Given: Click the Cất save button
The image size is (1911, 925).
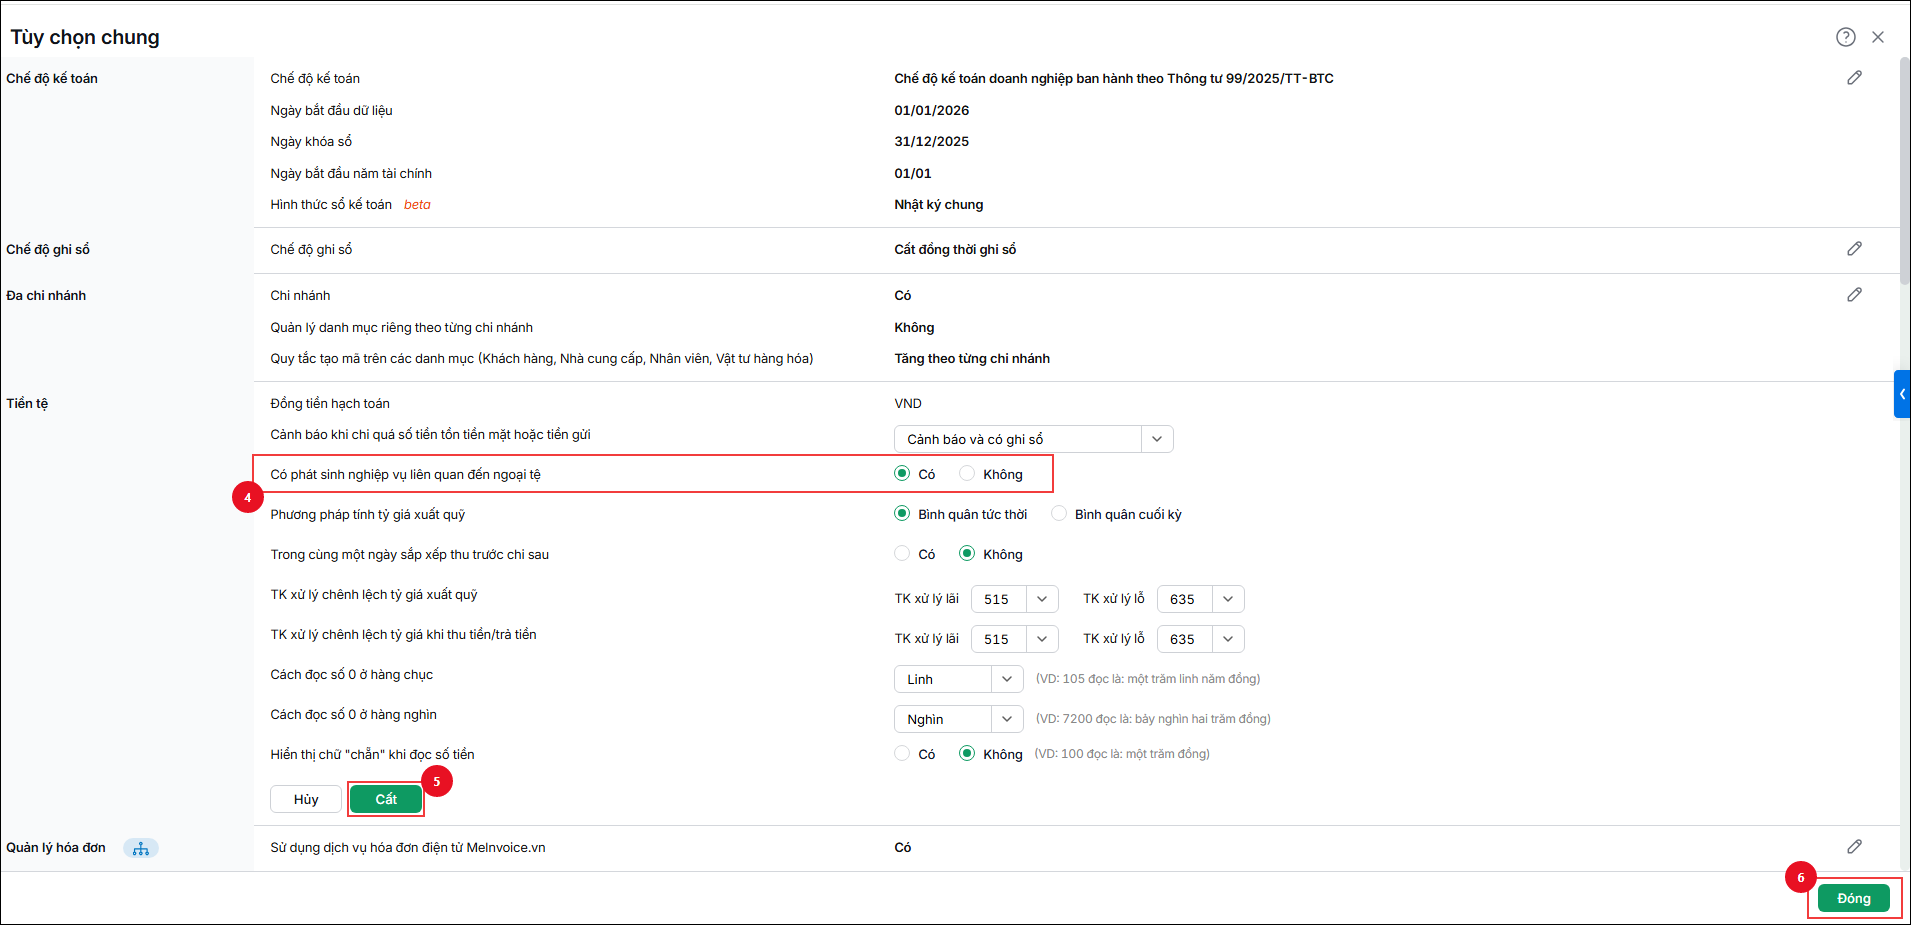Looking at the screenshot, I should (386, 799).
